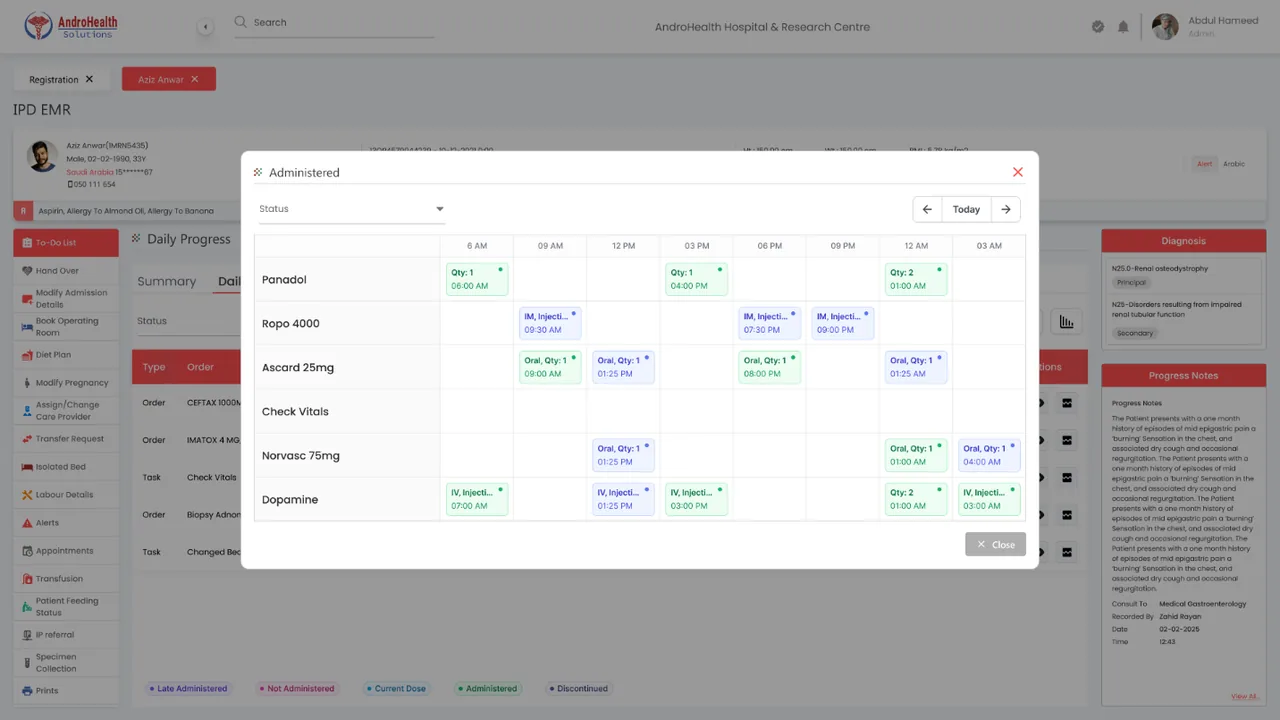Go to next day with right arrow
This screenshot has width=1280, height=720.
point(1006,209)
